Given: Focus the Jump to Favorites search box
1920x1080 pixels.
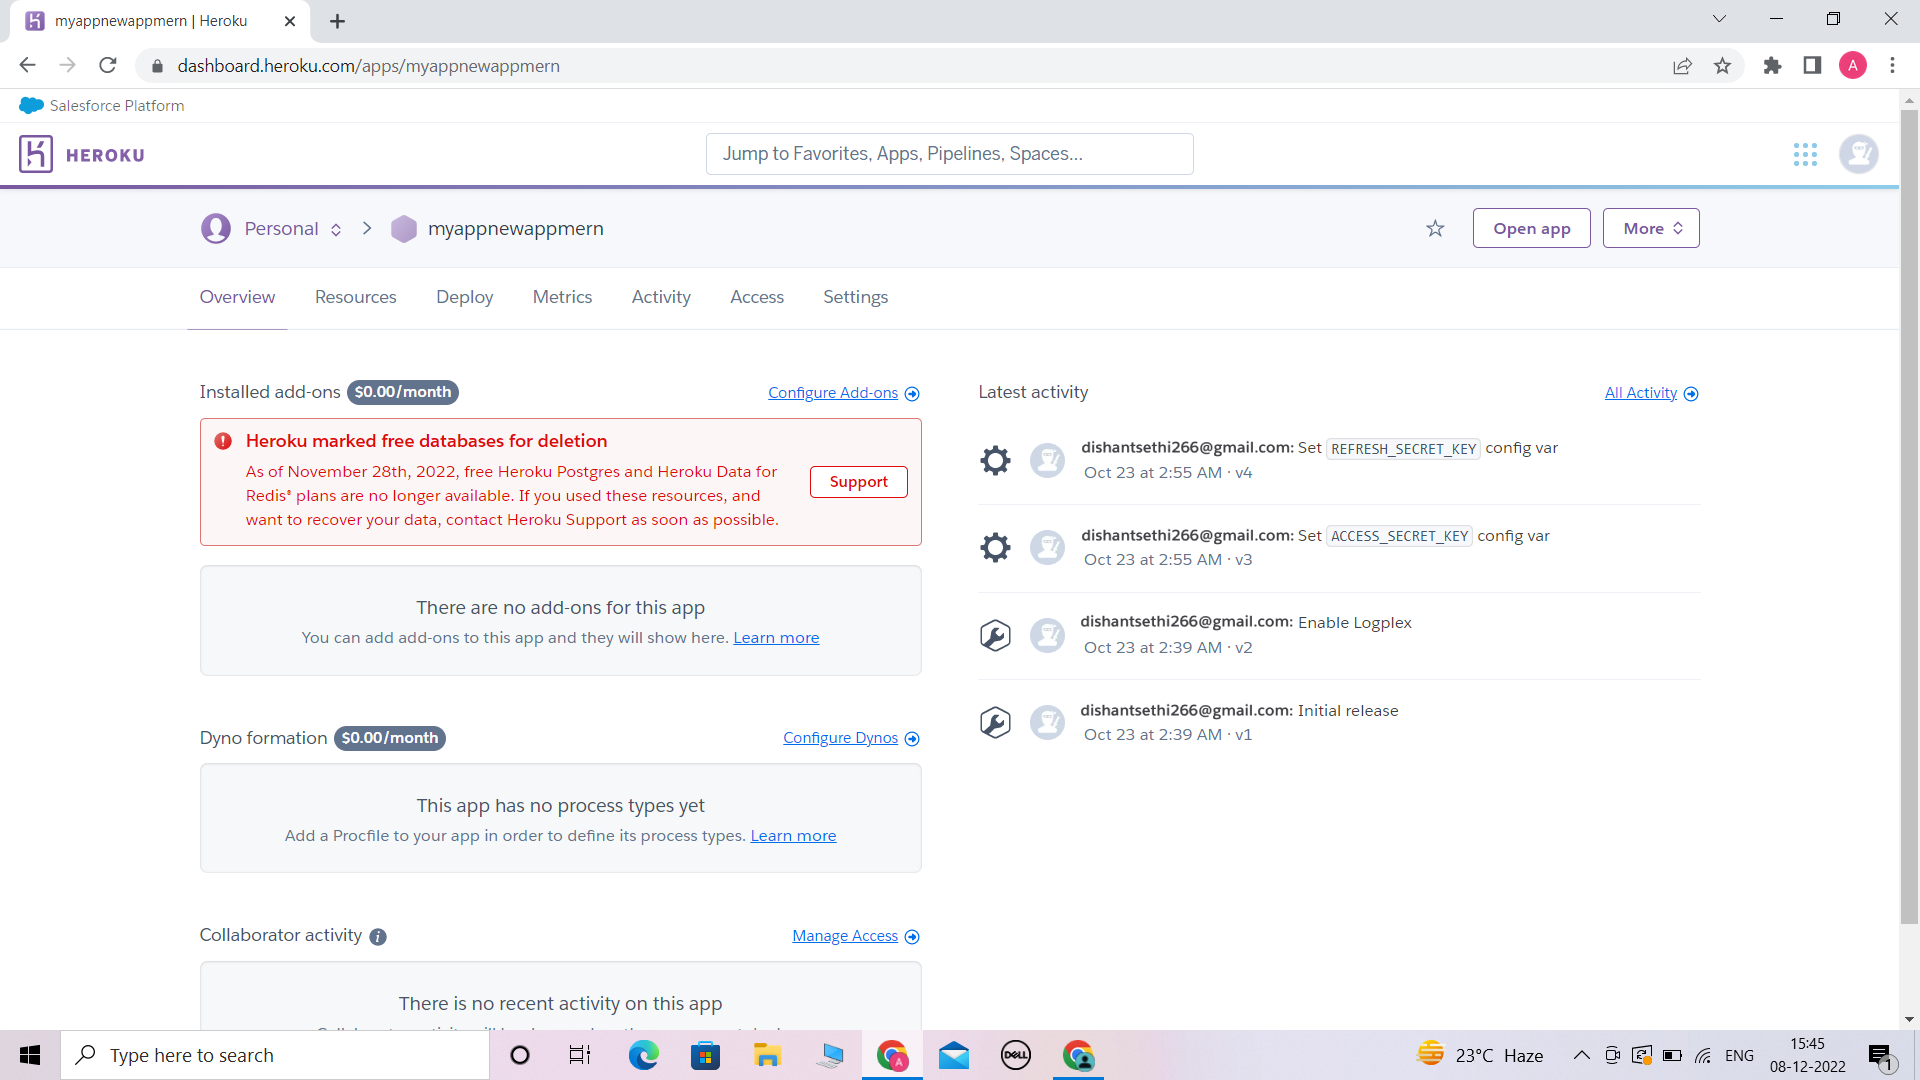Looking at the screenshot, I should (949, 154).
